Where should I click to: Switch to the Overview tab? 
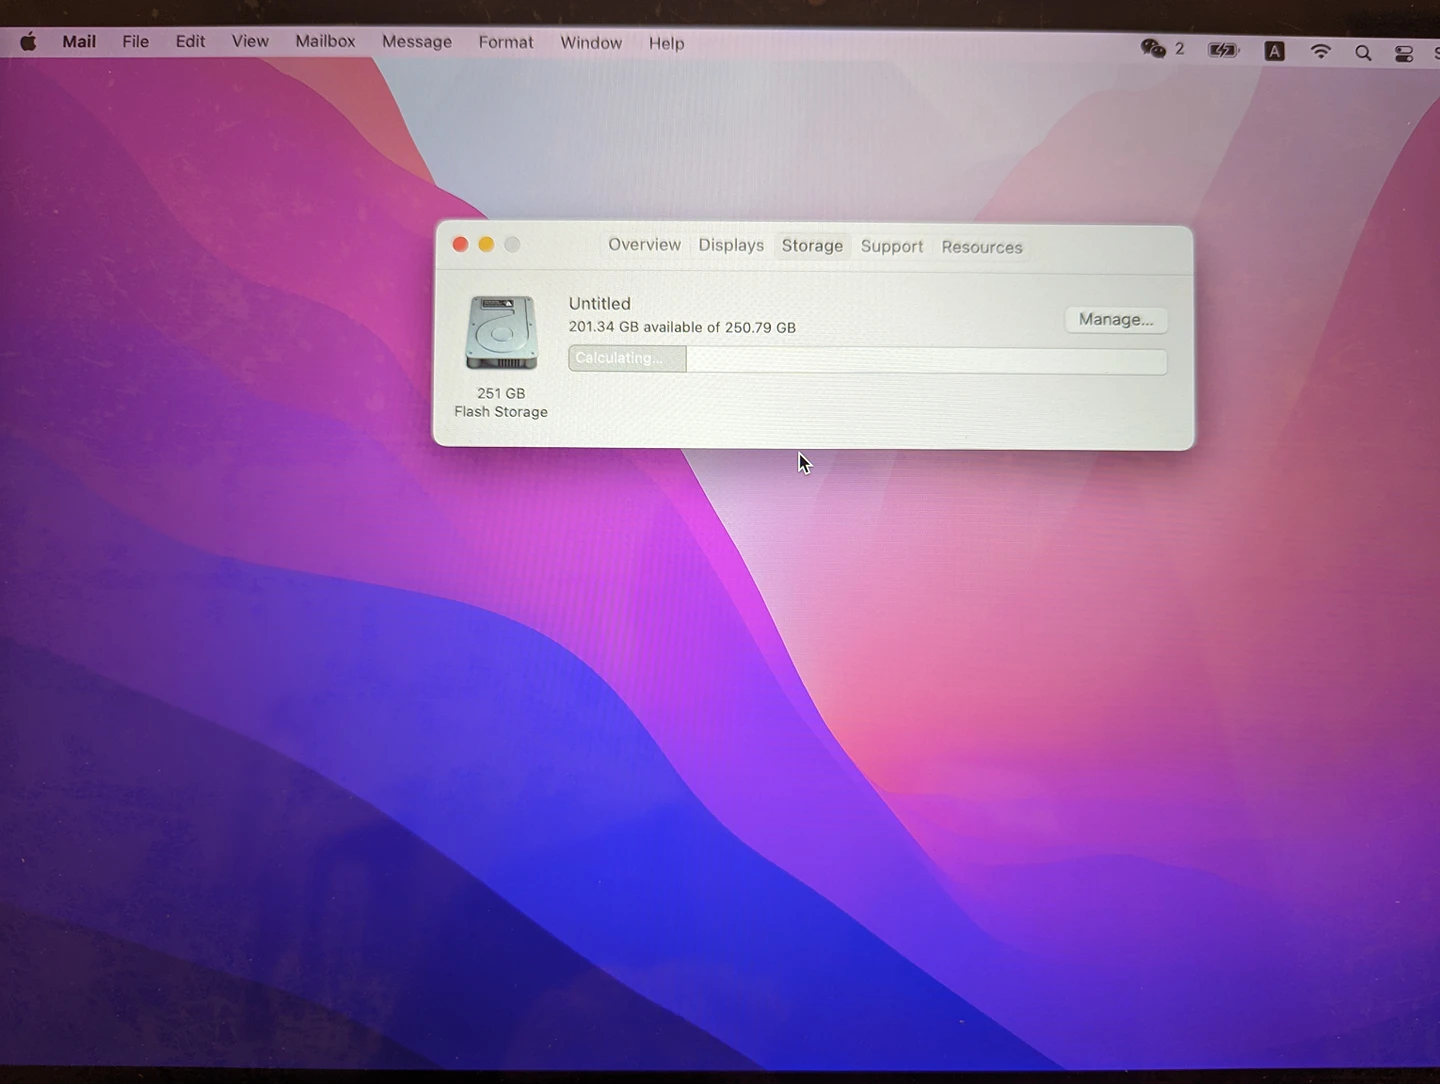click(x=644, y=245)
